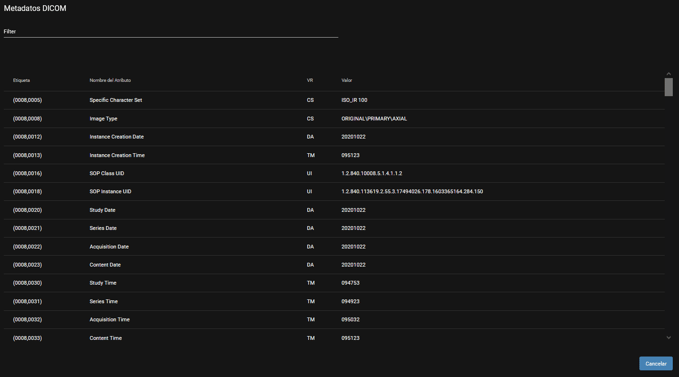This screenshot has width=679, height=377.
Task: Select the Series Date attribute
Action: (x=103, y=229)
